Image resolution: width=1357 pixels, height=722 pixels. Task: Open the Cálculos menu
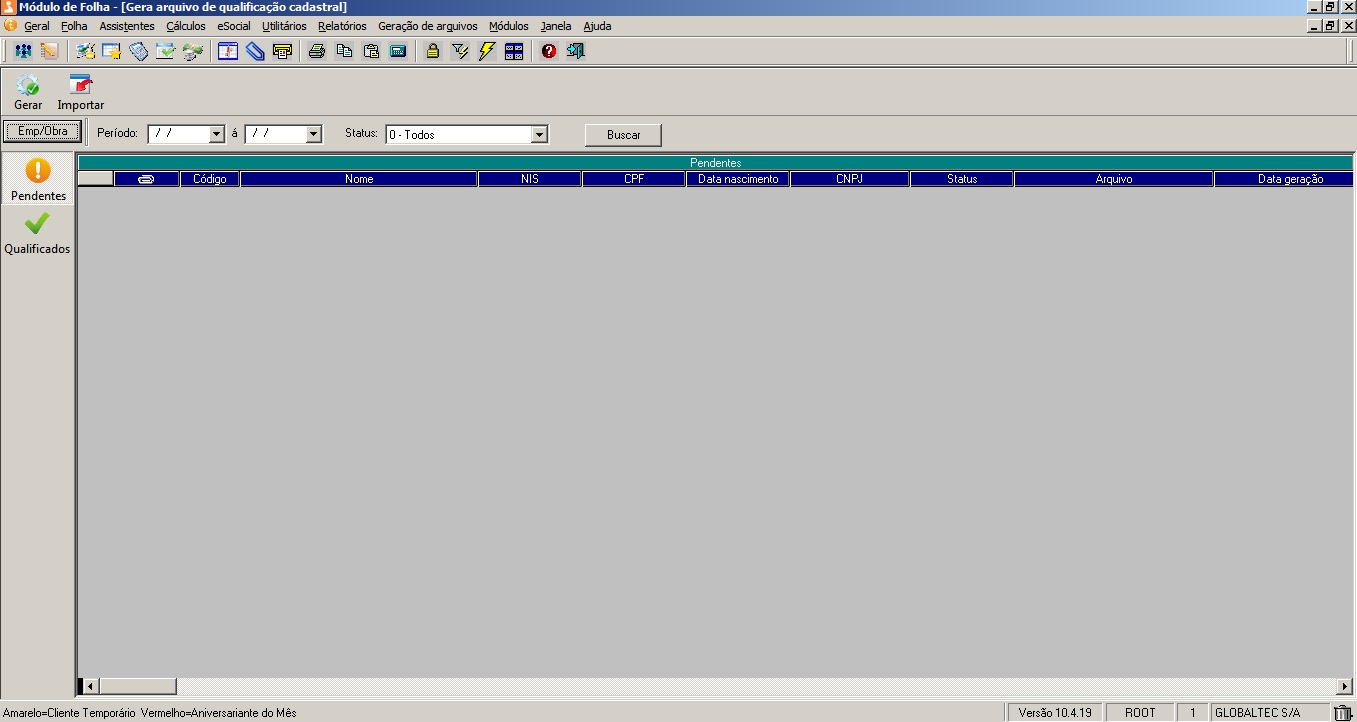186,26
